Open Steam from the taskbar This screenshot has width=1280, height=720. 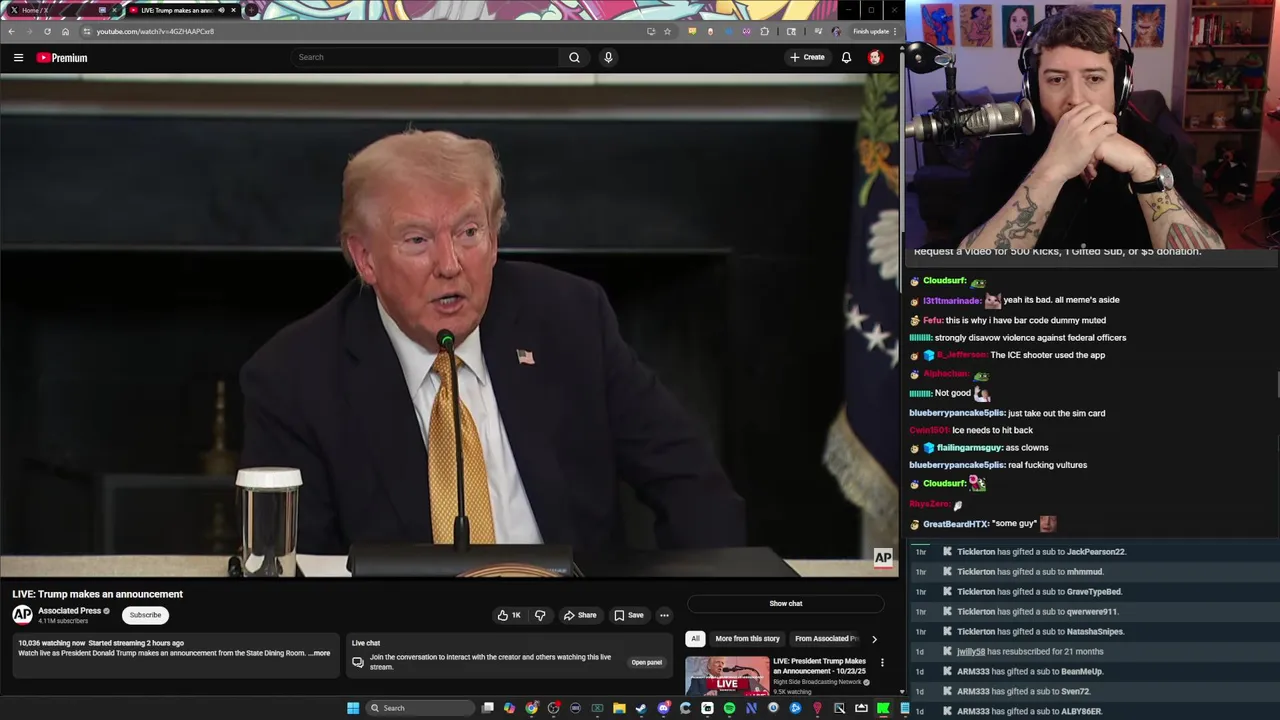tap(641, 708)
